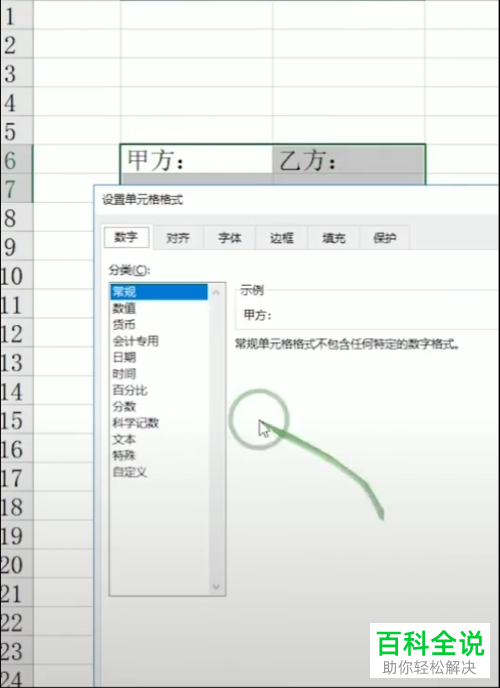The width and height of the screenshot is (500, 688).
Task: Switch to the 数字 tab
Action: [x=127, y=237]
